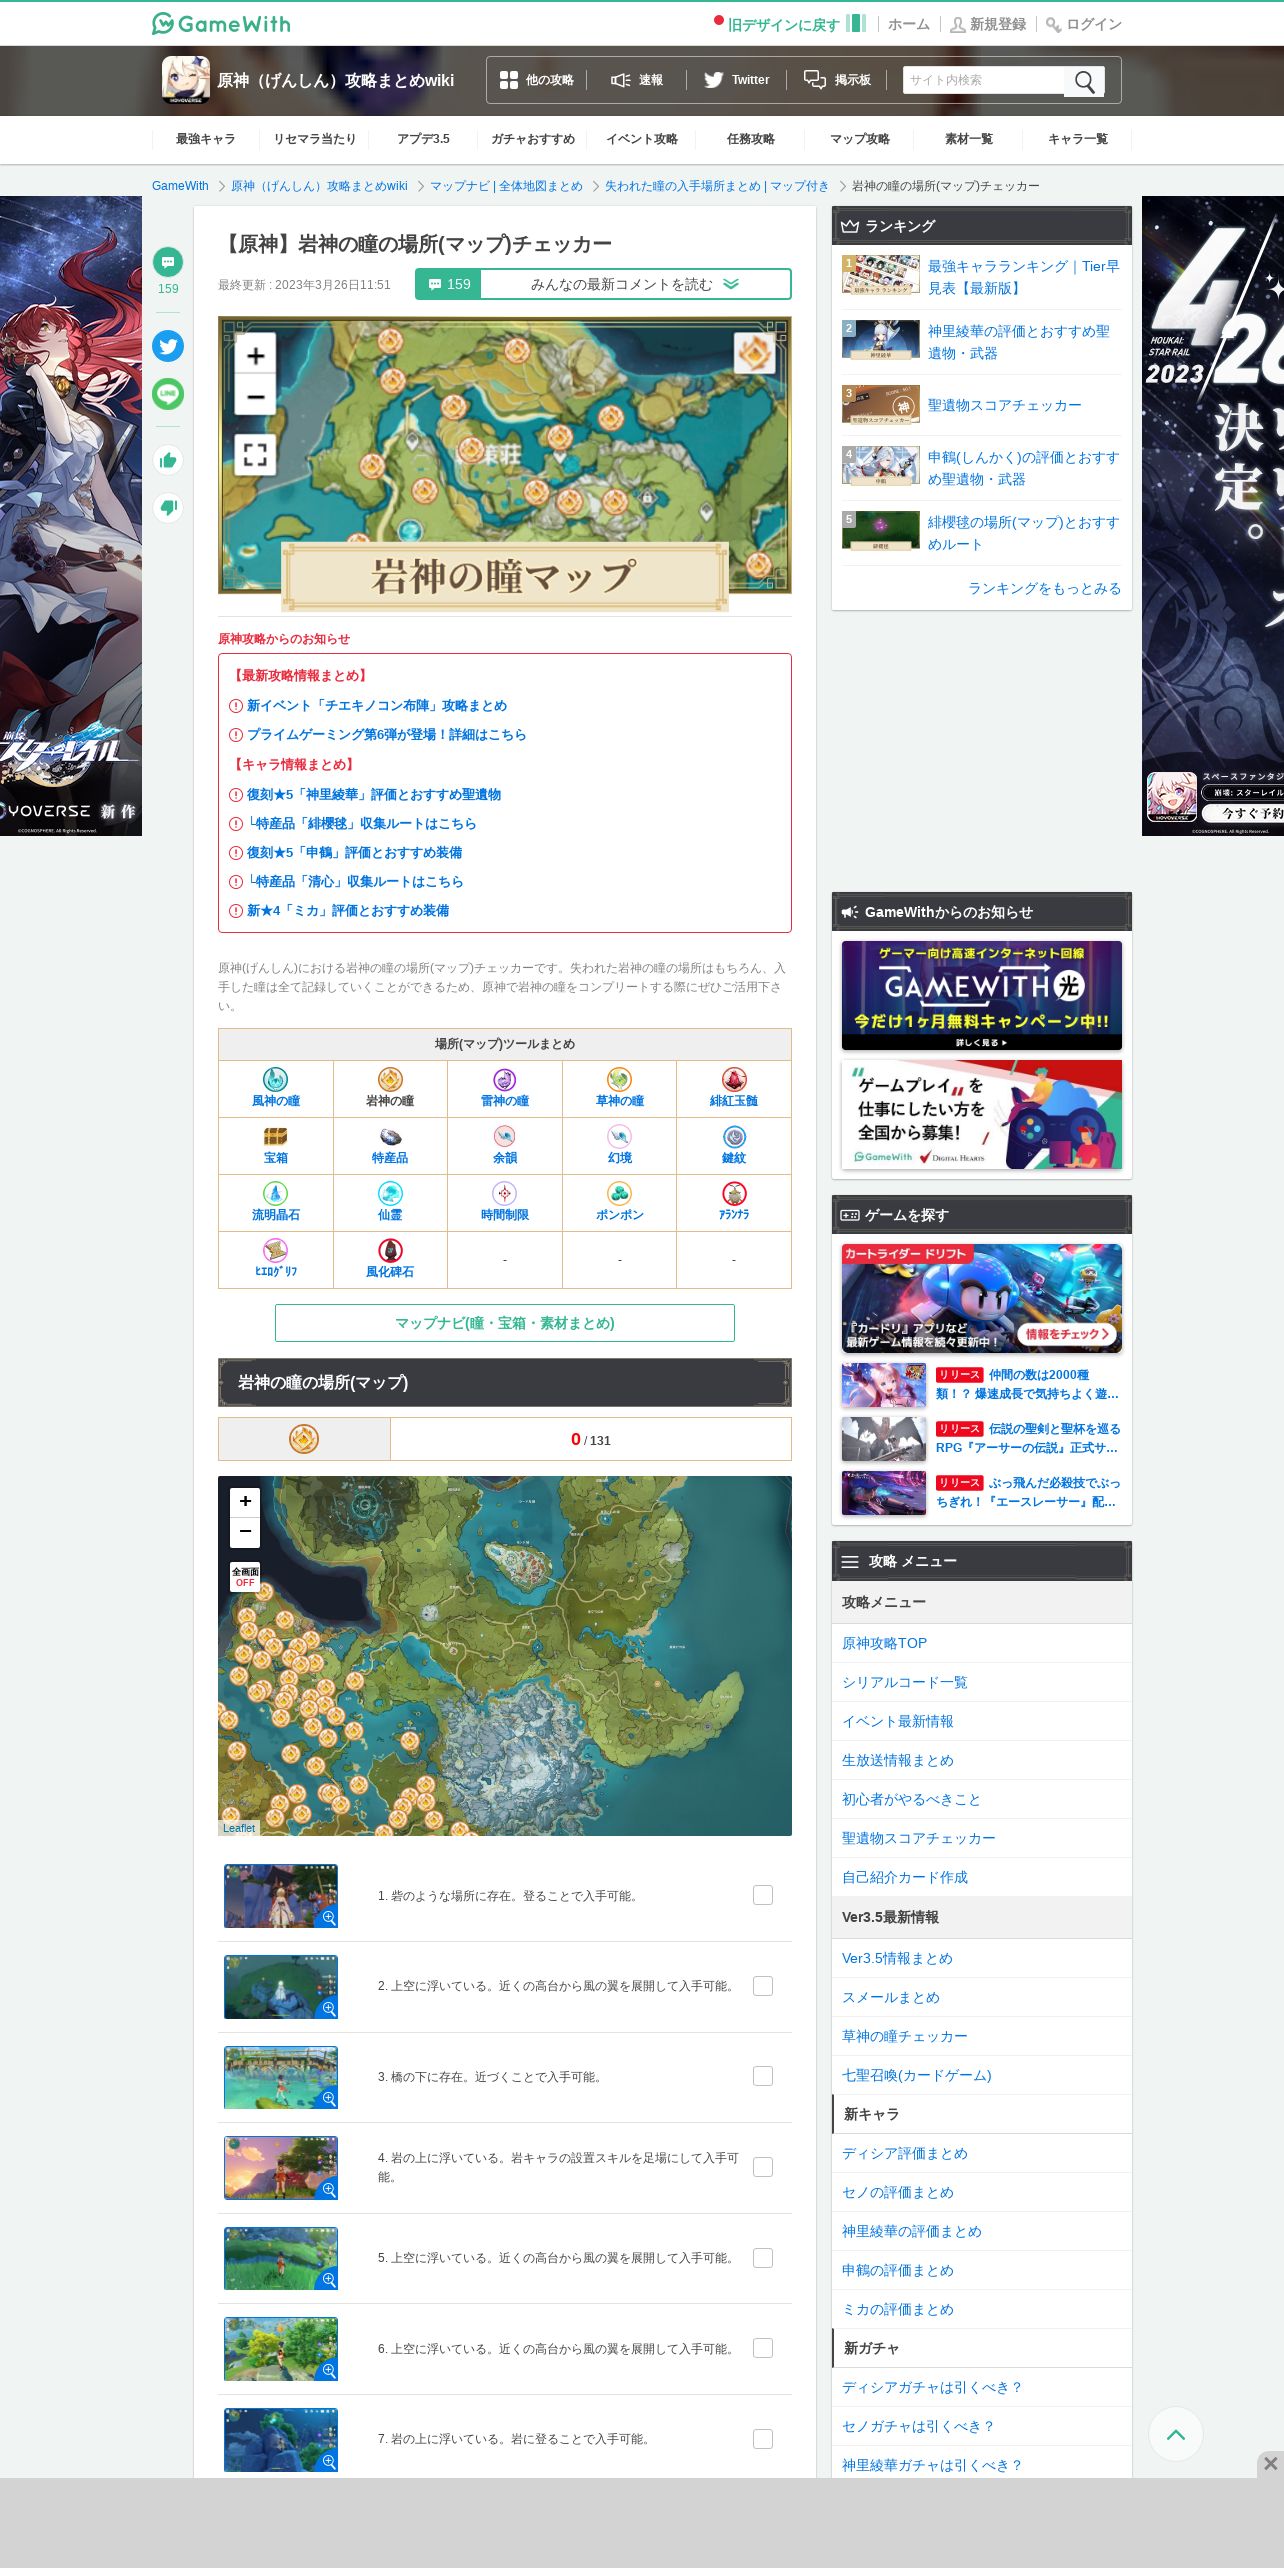
Task: Click the GameWith logo
Action: [221, 23]
